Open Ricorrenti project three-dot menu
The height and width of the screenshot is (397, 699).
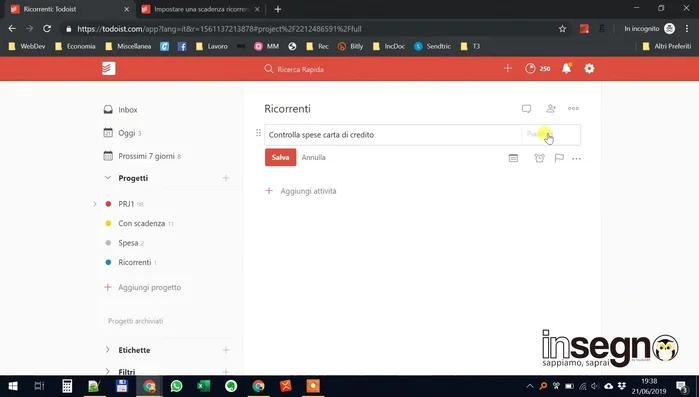coord(573,108)
